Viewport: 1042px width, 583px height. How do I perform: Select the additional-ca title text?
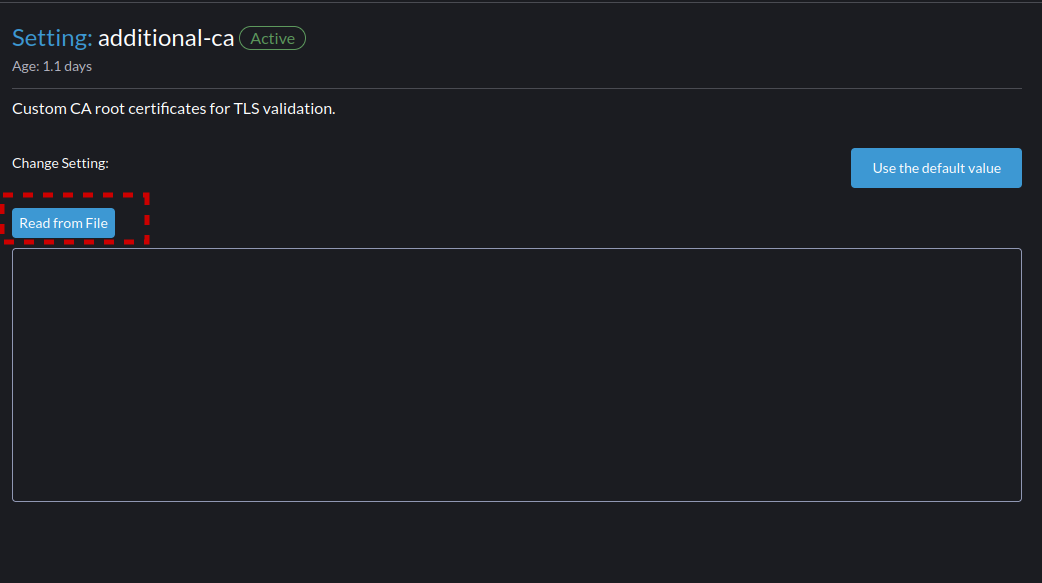pos(166,38)
